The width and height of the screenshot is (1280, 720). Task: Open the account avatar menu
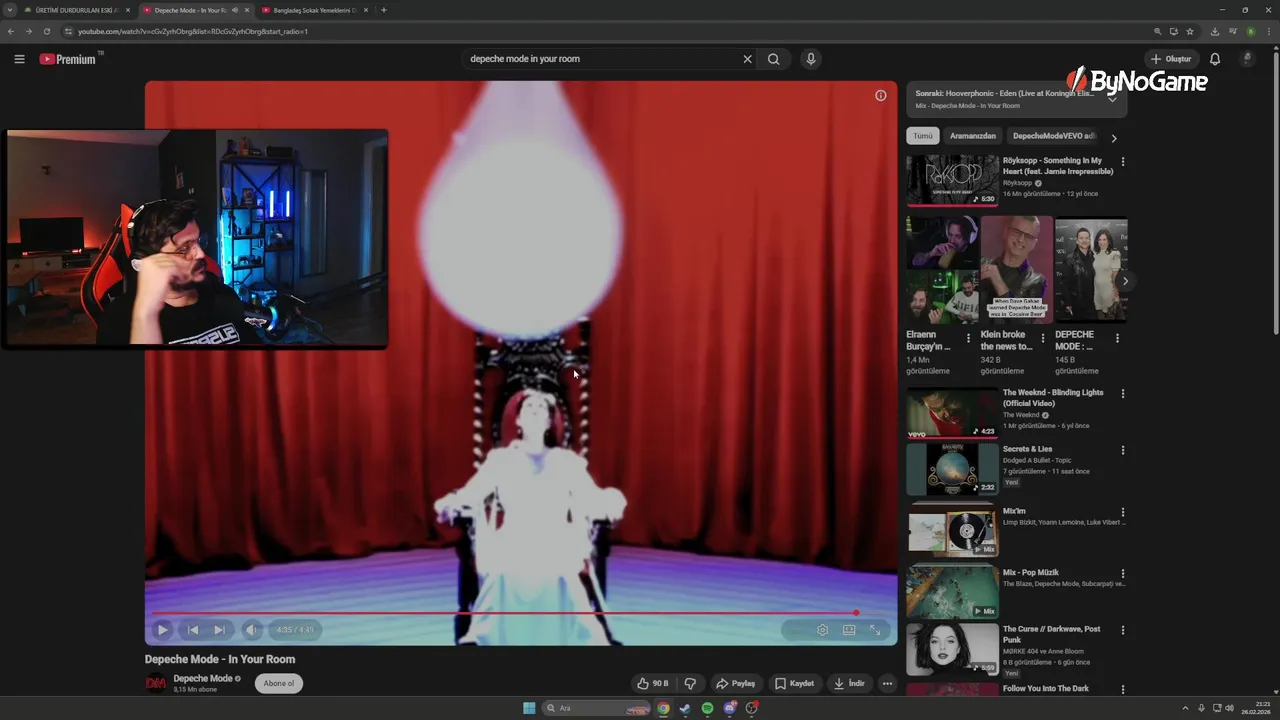click(x=1246, y=59)
